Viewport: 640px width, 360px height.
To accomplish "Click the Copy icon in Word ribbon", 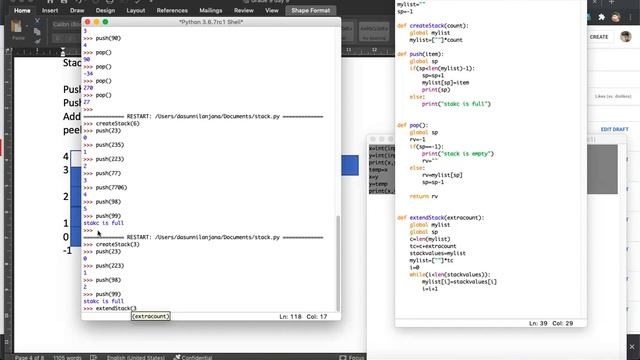I will [x=37, y=31].
